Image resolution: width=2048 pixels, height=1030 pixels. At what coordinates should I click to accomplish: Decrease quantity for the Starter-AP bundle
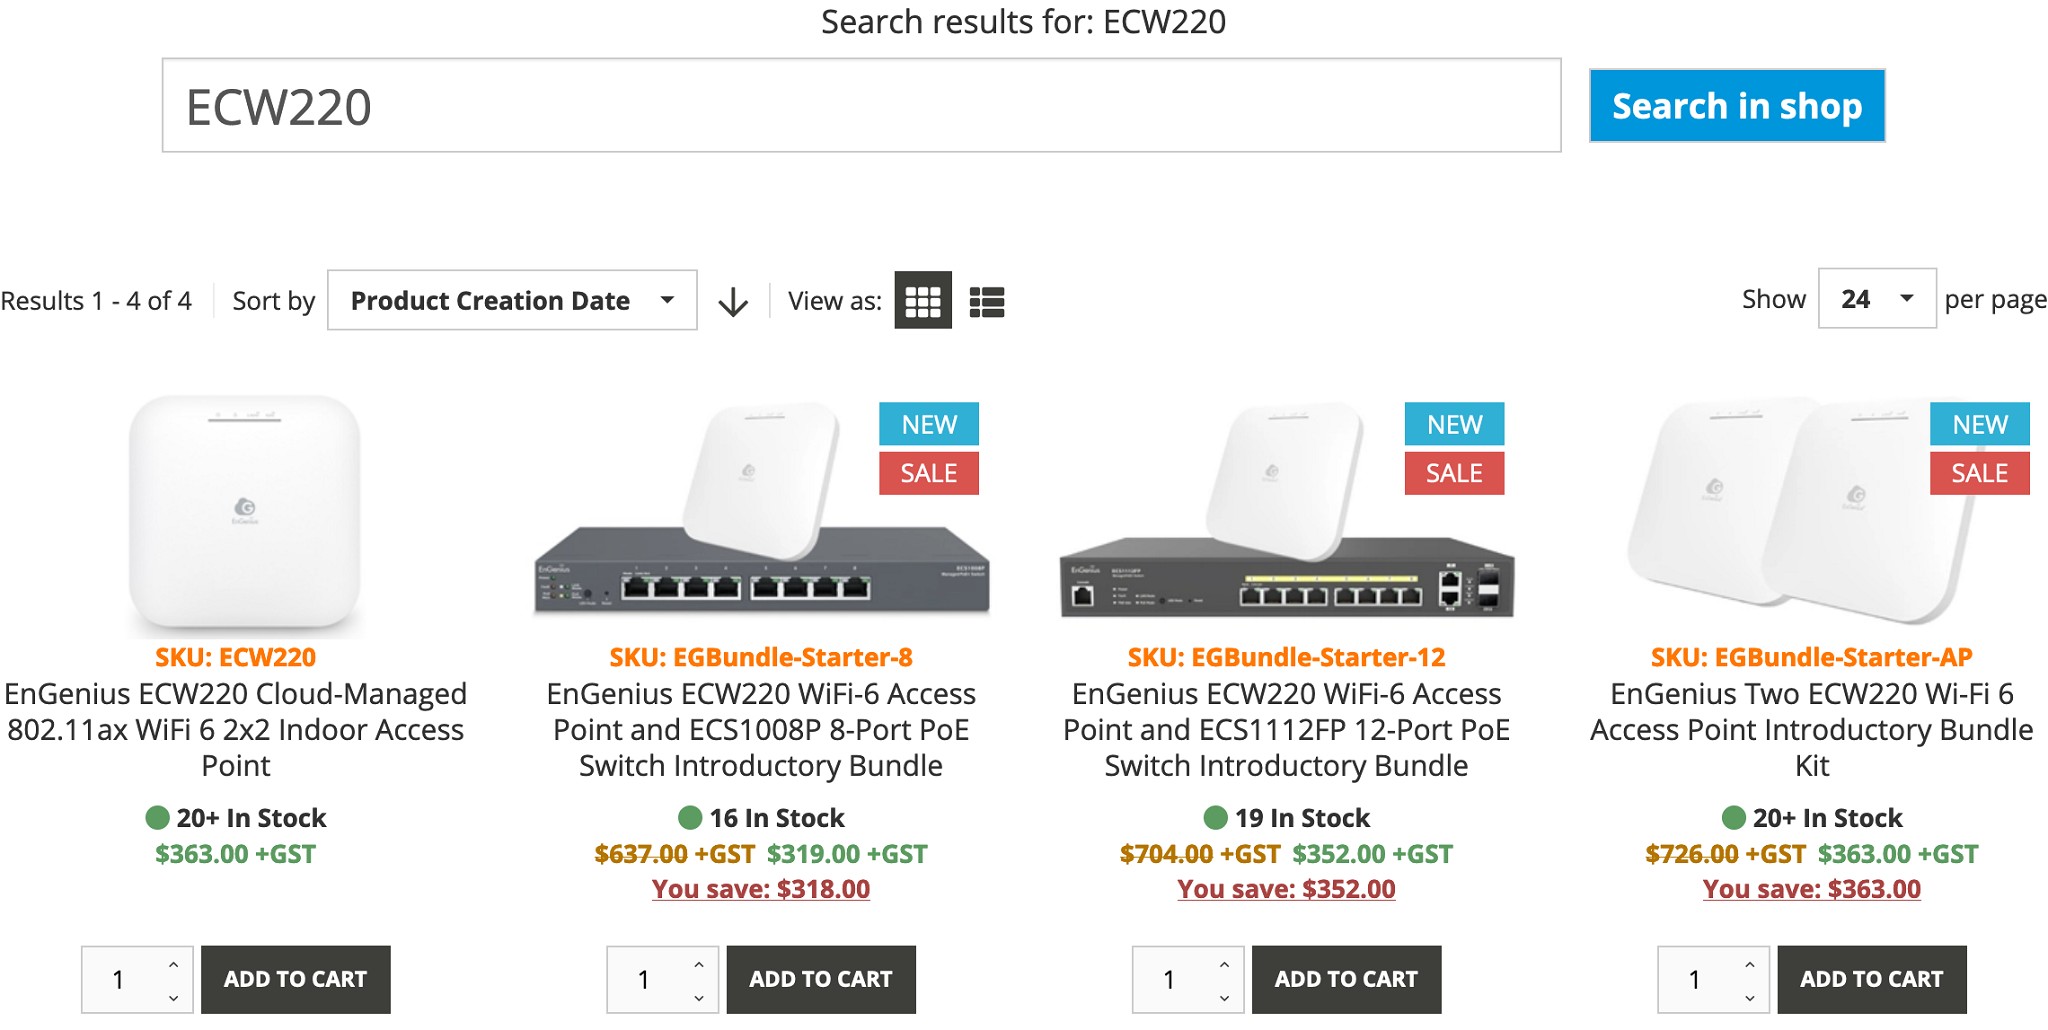click(x=1750, y=997)
